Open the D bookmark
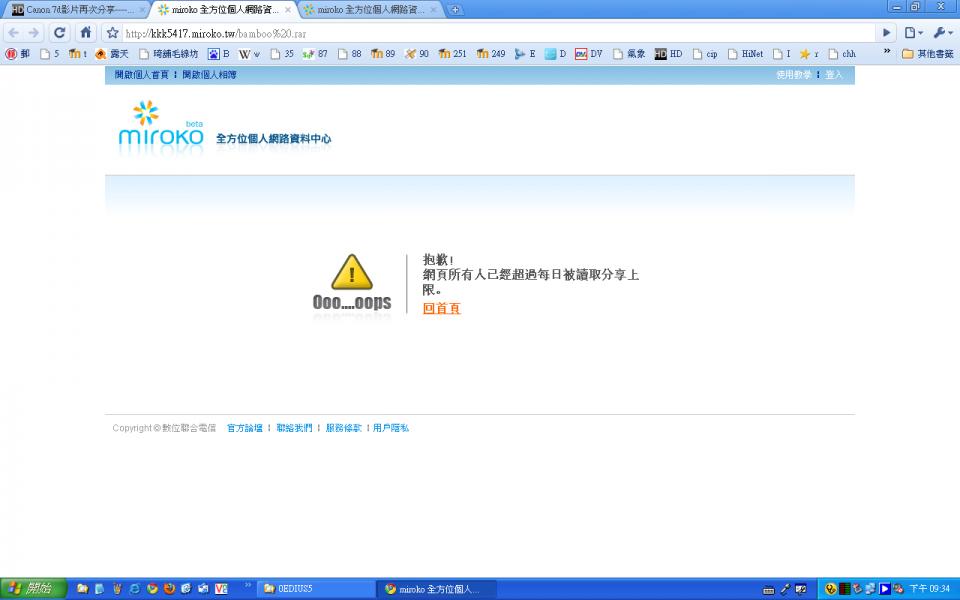960x600 pixels. click(x=555, y=54)
